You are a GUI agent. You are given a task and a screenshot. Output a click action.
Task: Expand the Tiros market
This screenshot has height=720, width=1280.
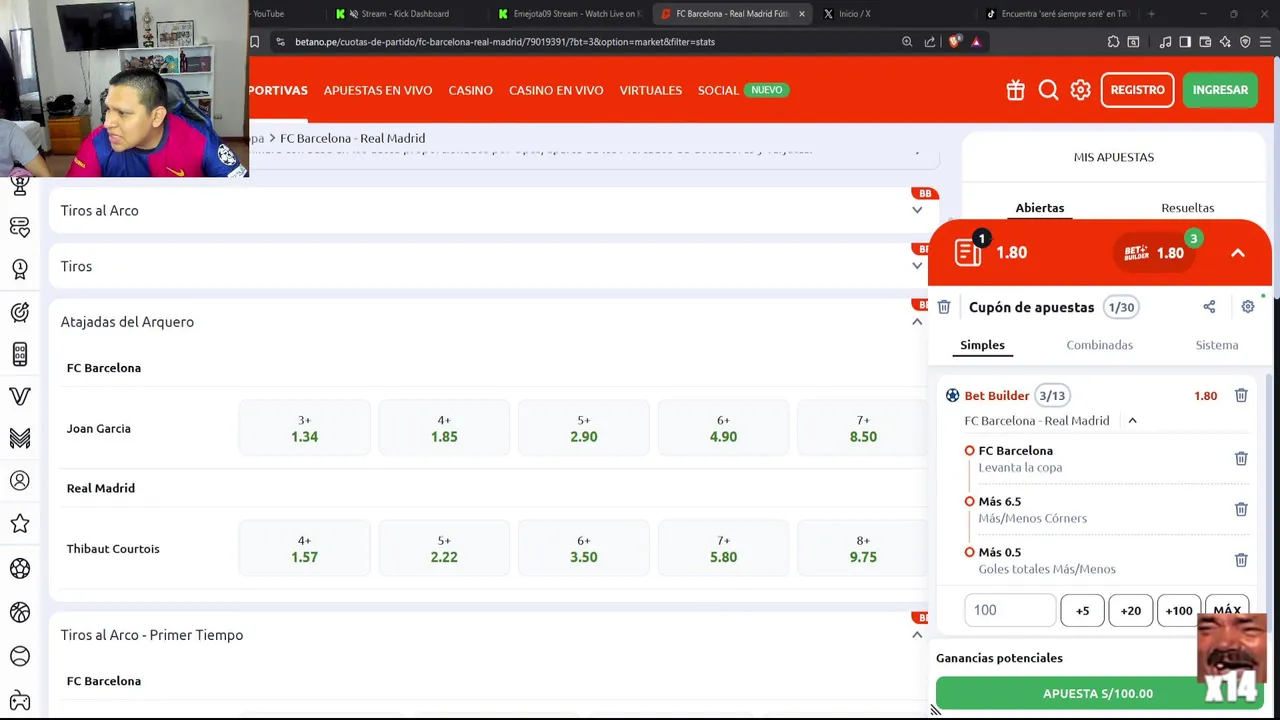[917, 266]
